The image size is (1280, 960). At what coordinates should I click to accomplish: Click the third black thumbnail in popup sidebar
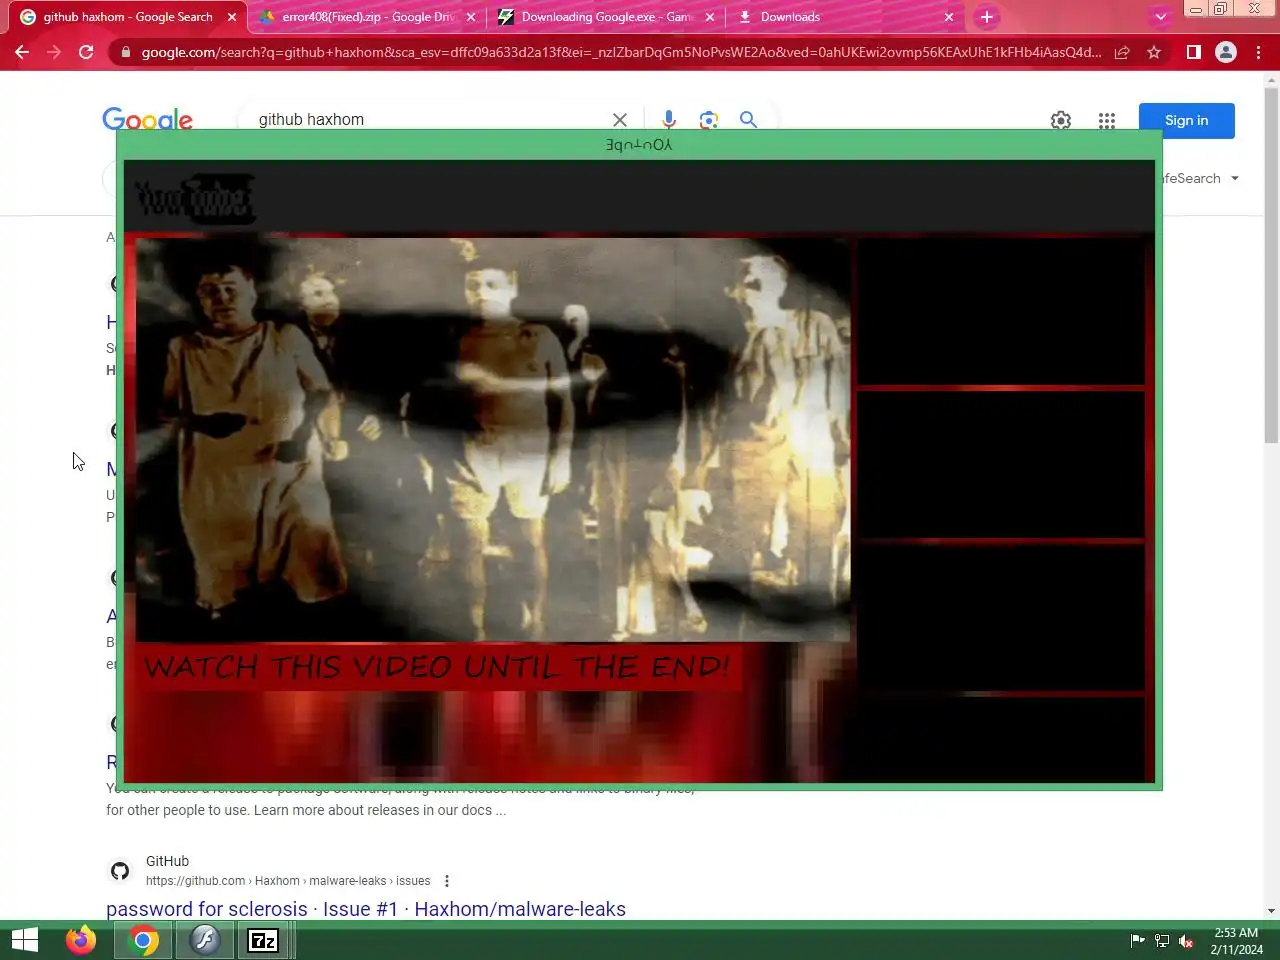(1000, 617)
